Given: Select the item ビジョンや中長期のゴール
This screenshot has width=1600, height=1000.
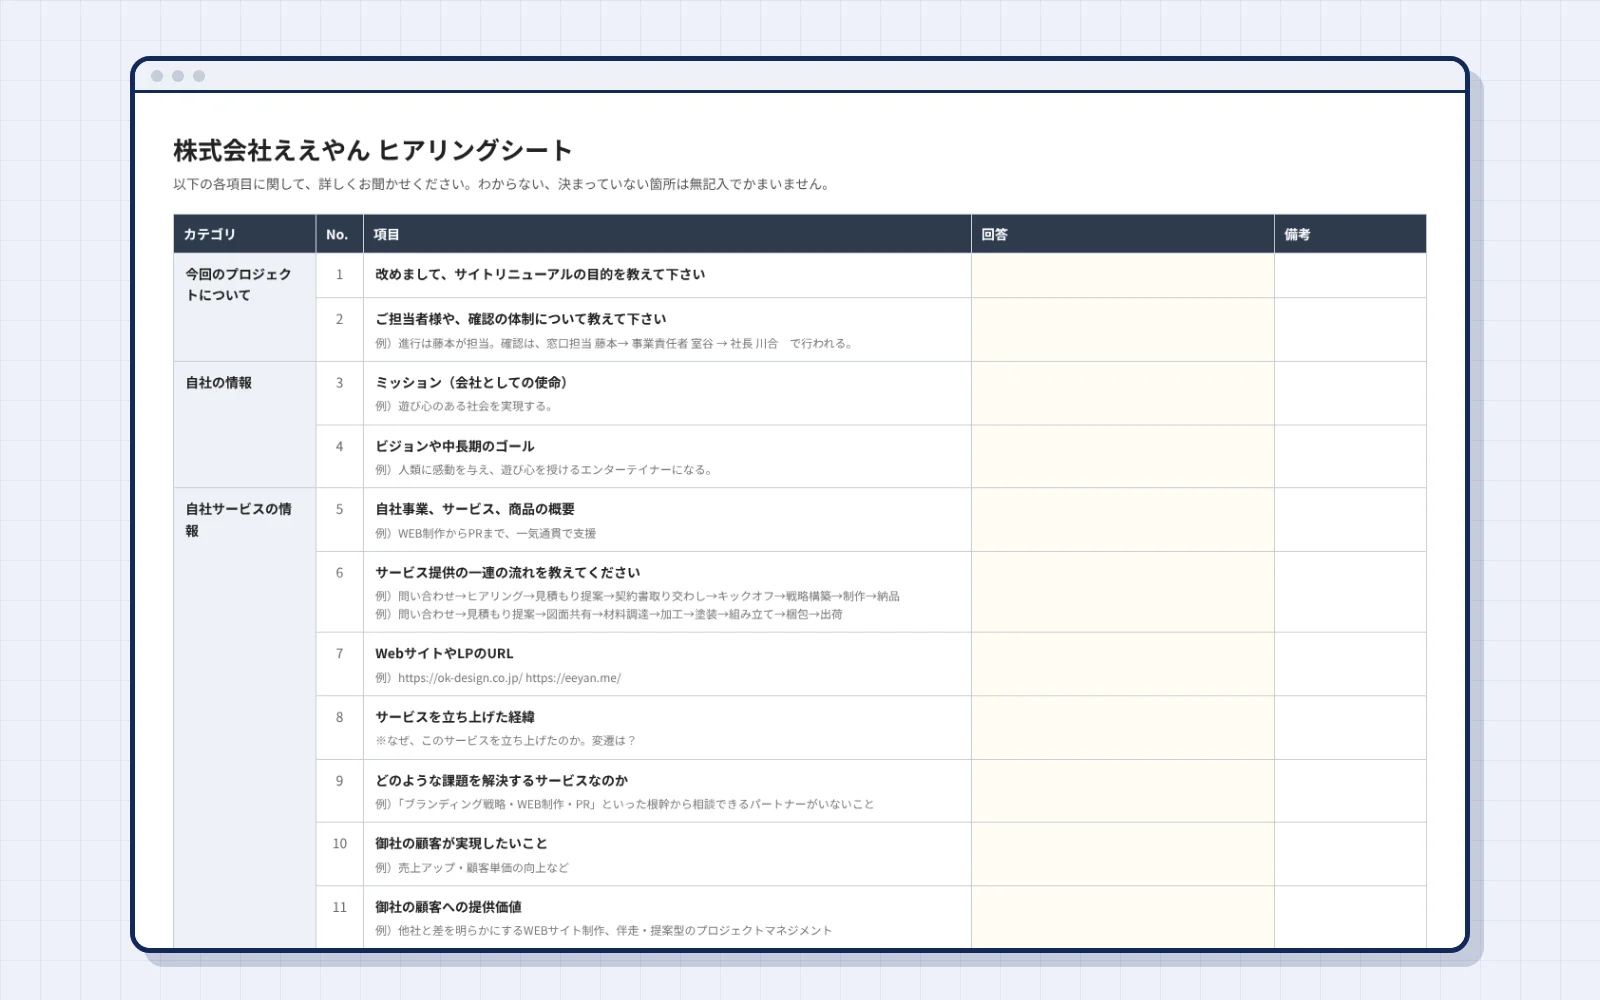Looking at the screenshot, I should (x=455, y=446).
